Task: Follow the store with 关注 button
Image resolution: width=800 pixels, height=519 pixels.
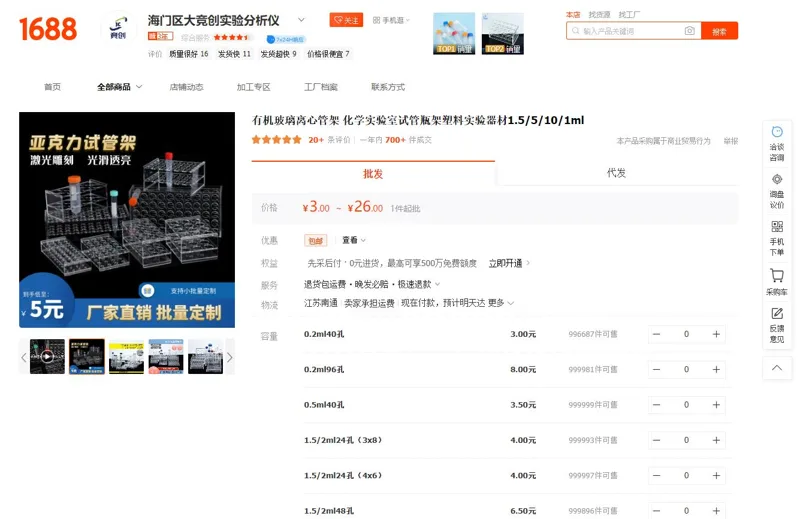Action: click(x=346, y=20)
